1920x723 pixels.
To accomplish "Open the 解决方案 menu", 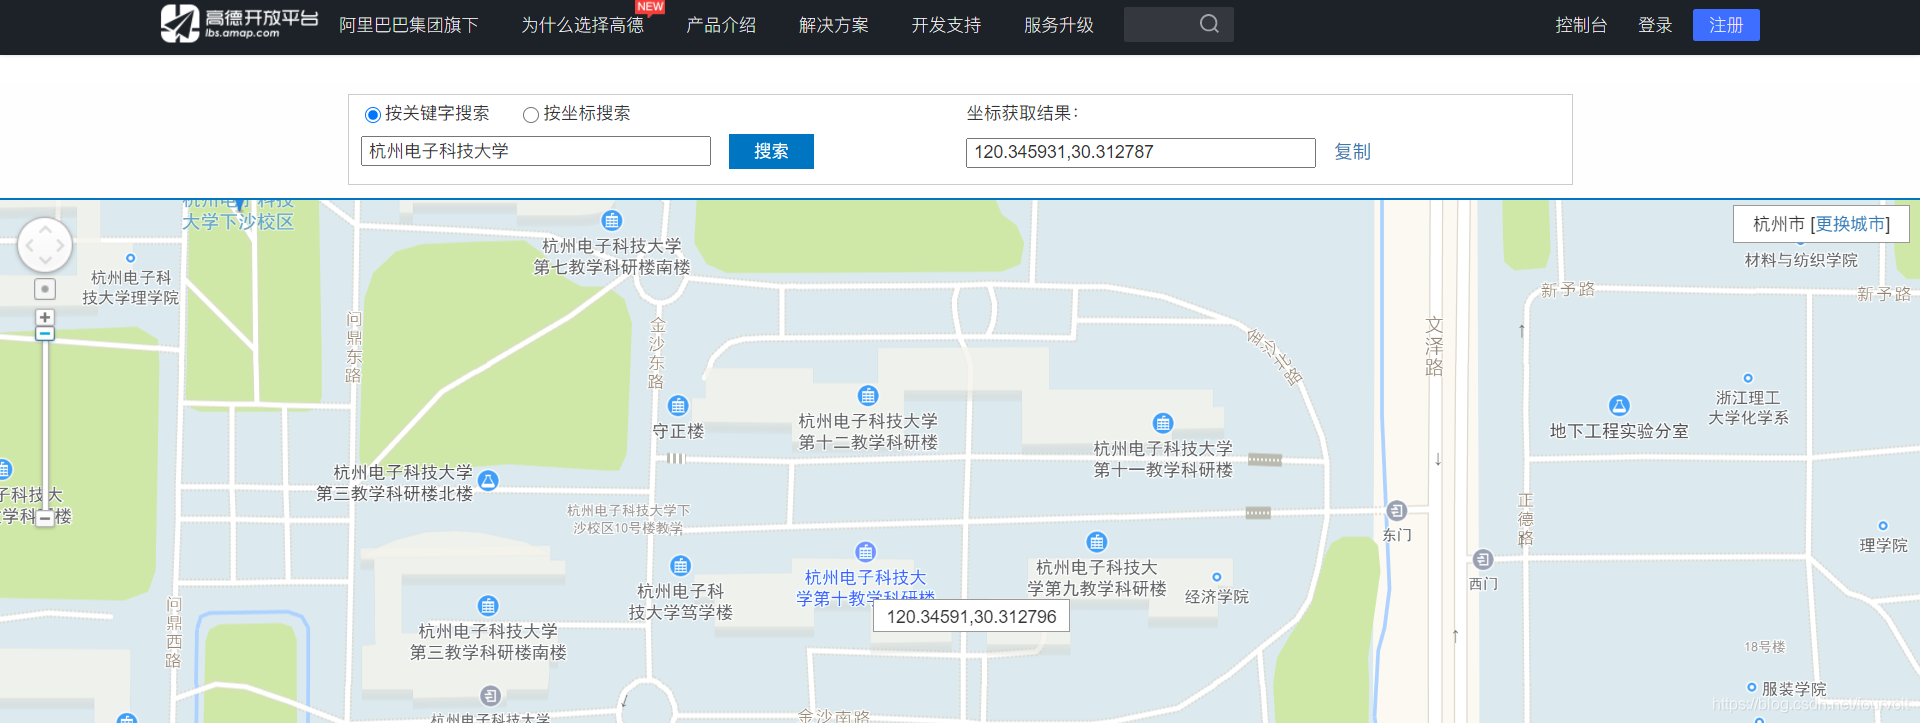I will click(834, 25).
